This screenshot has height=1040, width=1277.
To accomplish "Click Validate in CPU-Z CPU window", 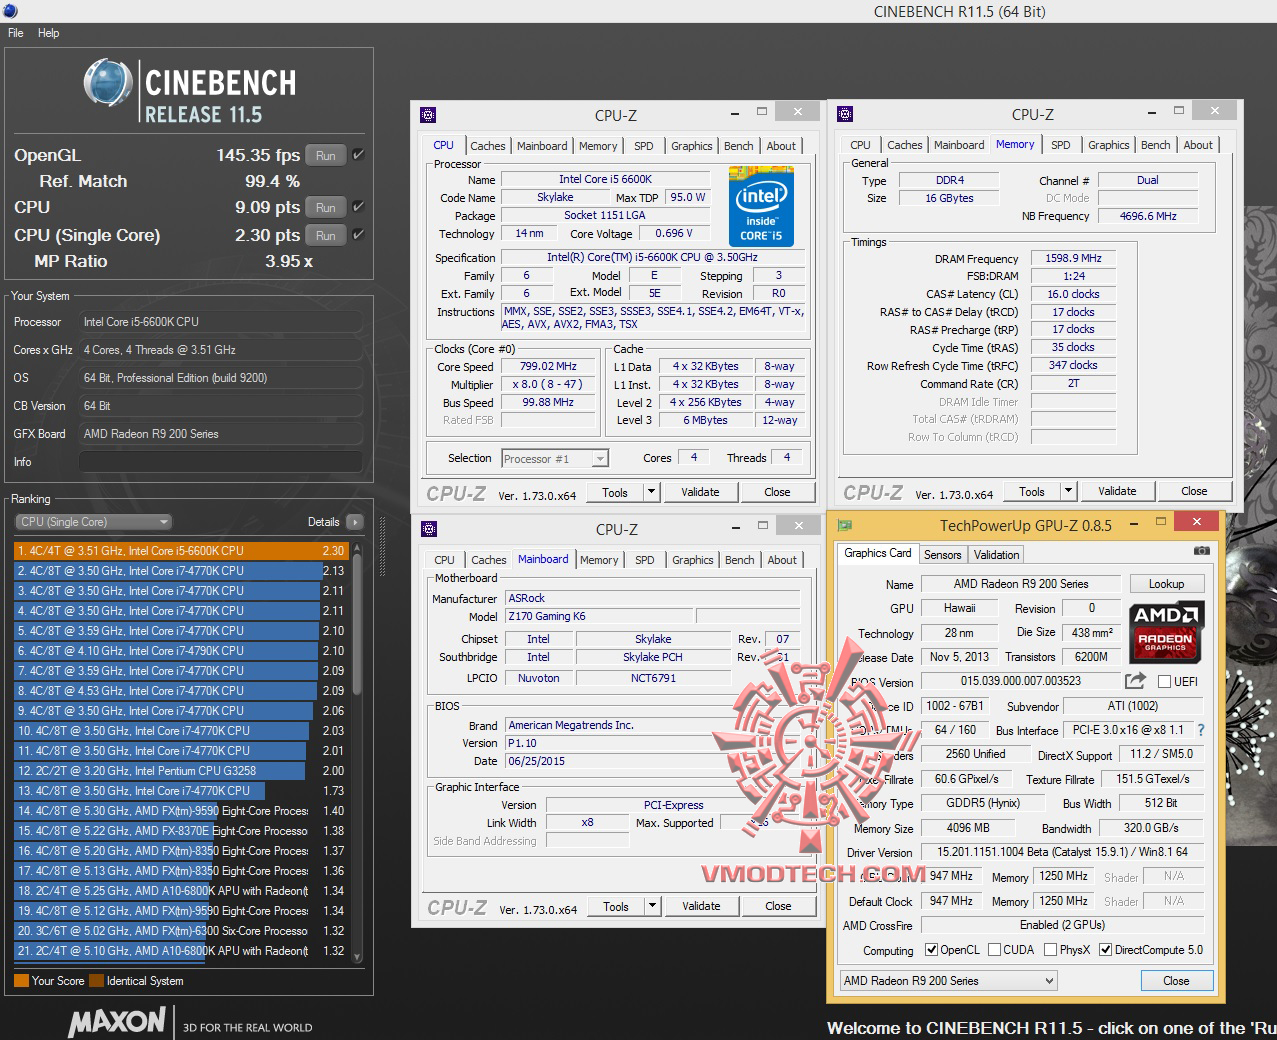I will [700, 492].
